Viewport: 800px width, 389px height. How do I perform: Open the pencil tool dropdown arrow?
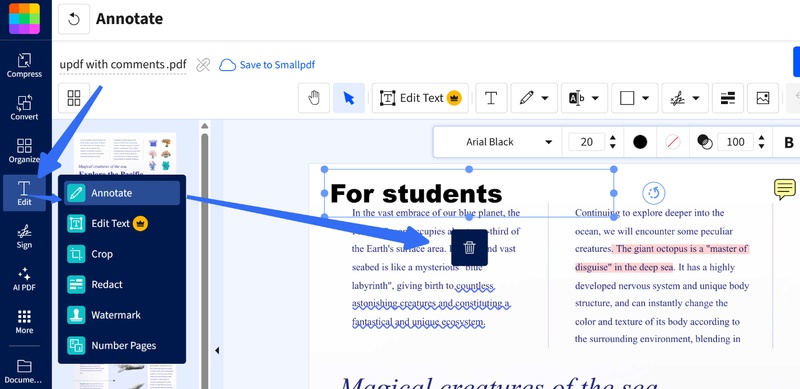(545, 98)
